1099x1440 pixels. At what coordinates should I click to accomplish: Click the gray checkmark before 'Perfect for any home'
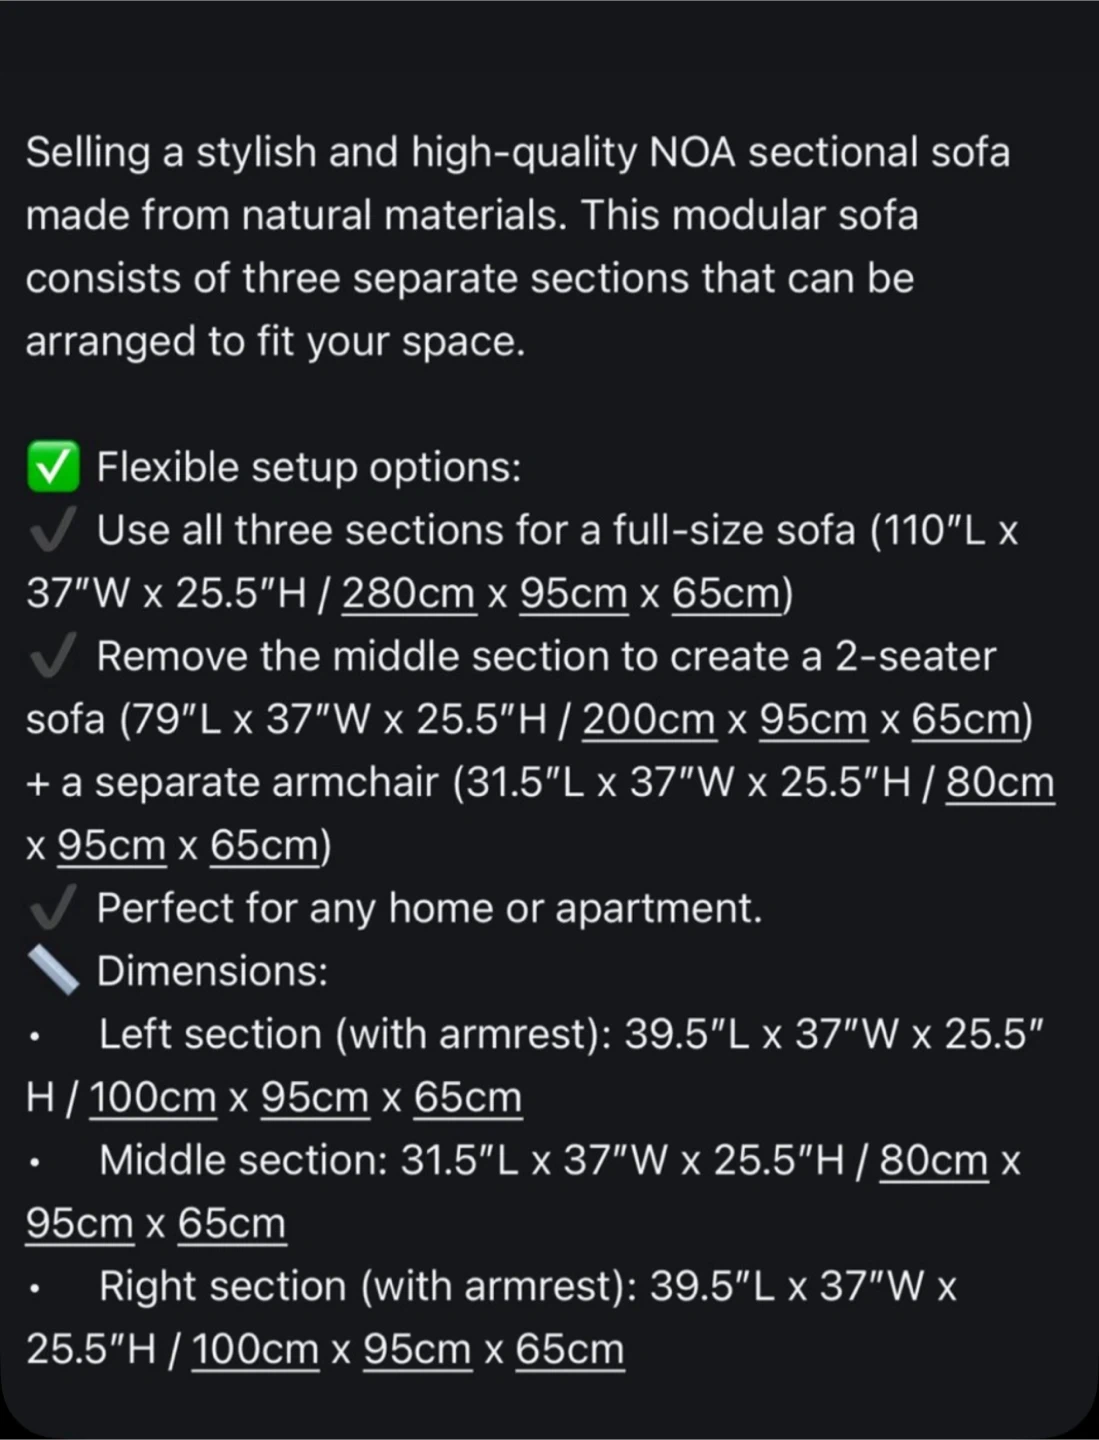pyautogui.click(x=53, y=909)
